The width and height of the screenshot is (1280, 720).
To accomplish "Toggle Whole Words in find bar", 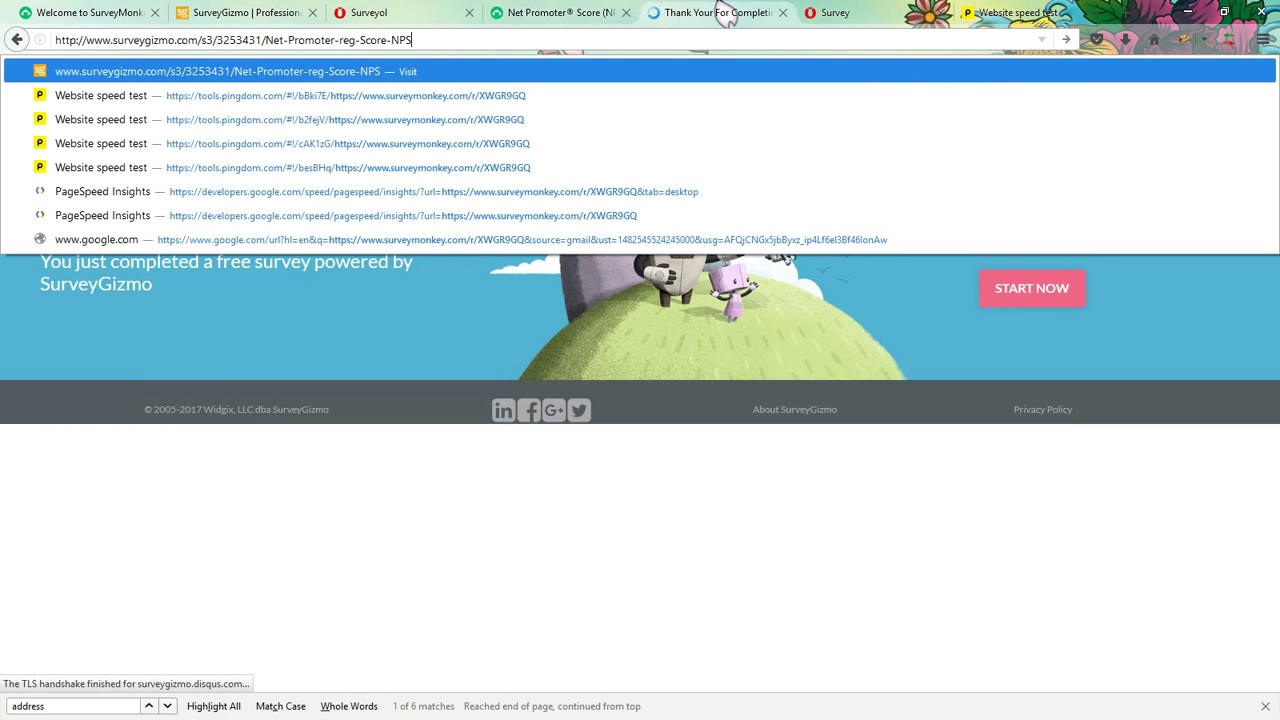I will [x=349, y=706].
